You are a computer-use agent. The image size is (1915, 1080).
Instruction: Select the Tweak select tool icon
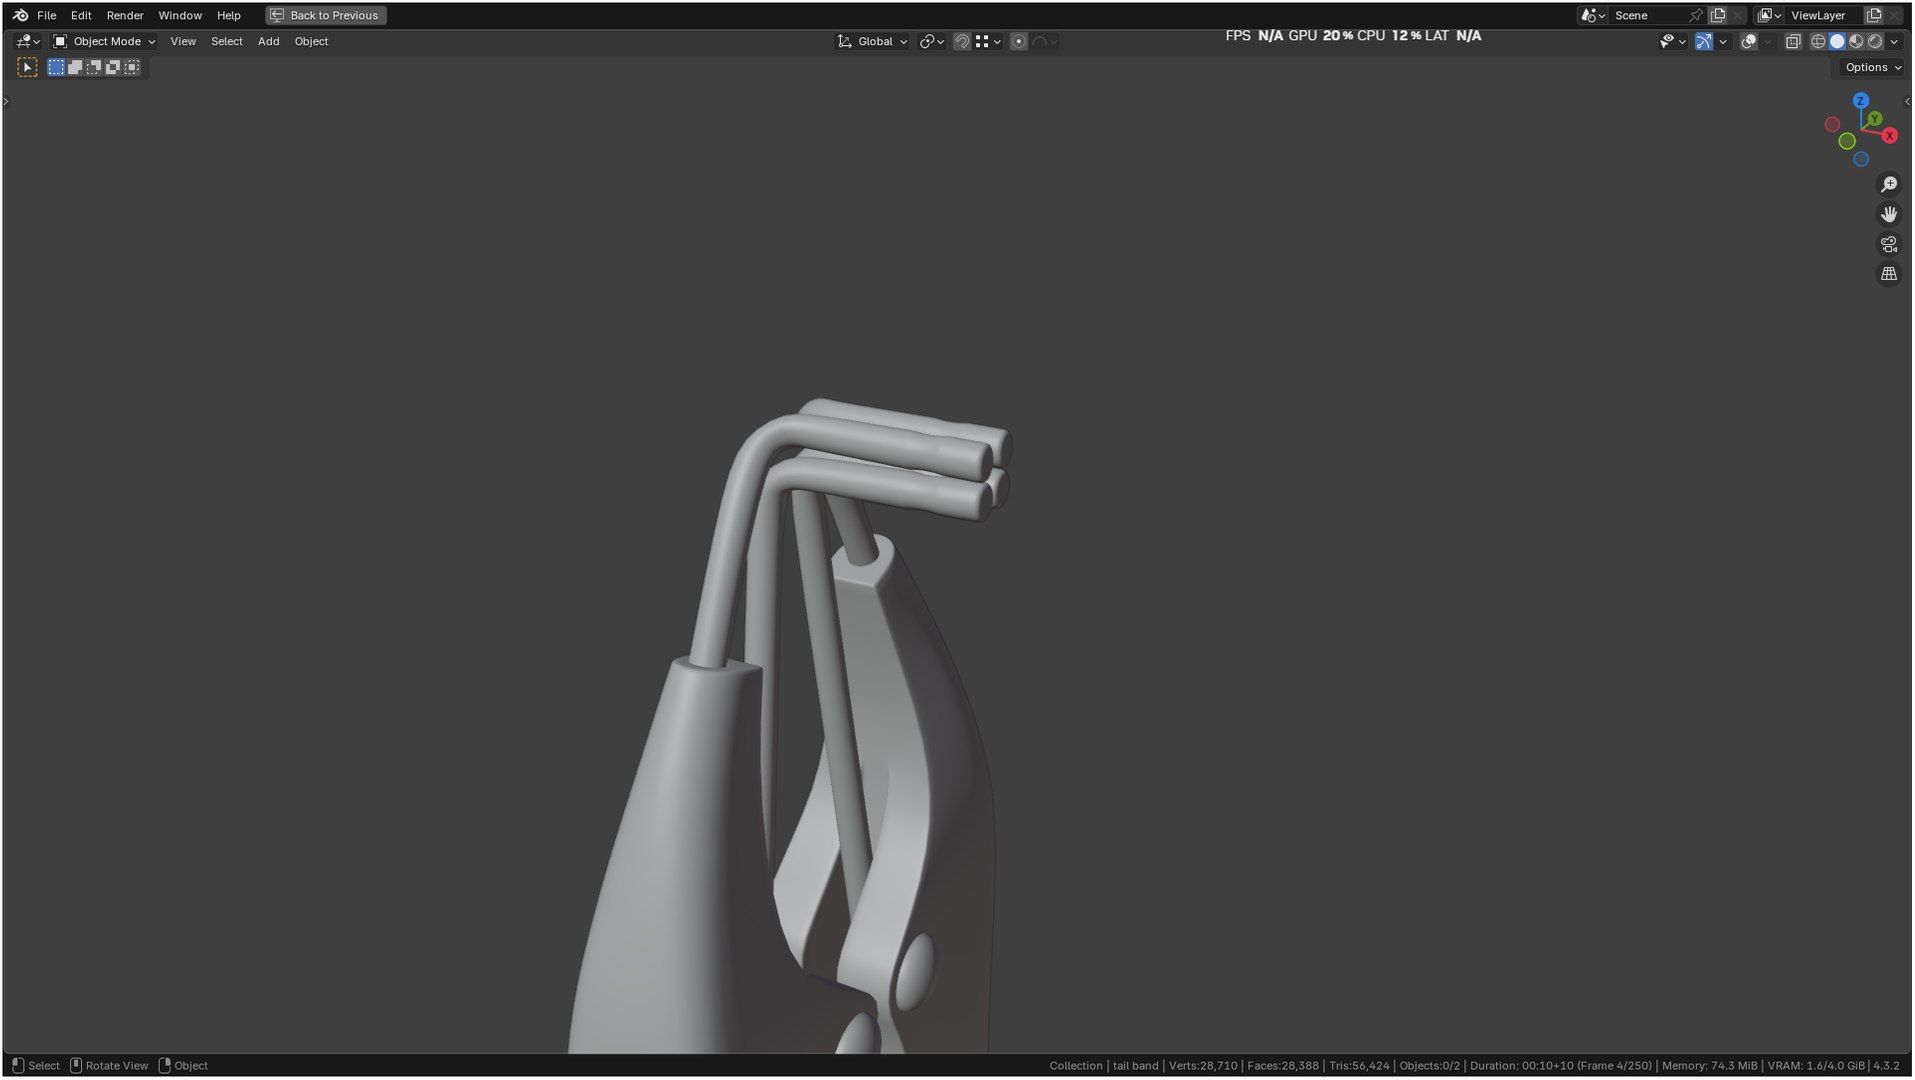[x=27, y=68]
